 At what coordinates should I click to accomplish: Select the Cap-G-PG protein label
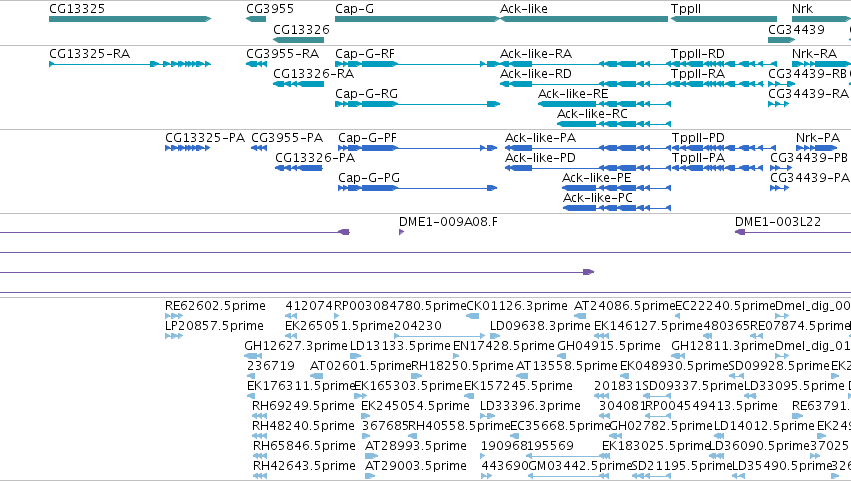[369, 178]
